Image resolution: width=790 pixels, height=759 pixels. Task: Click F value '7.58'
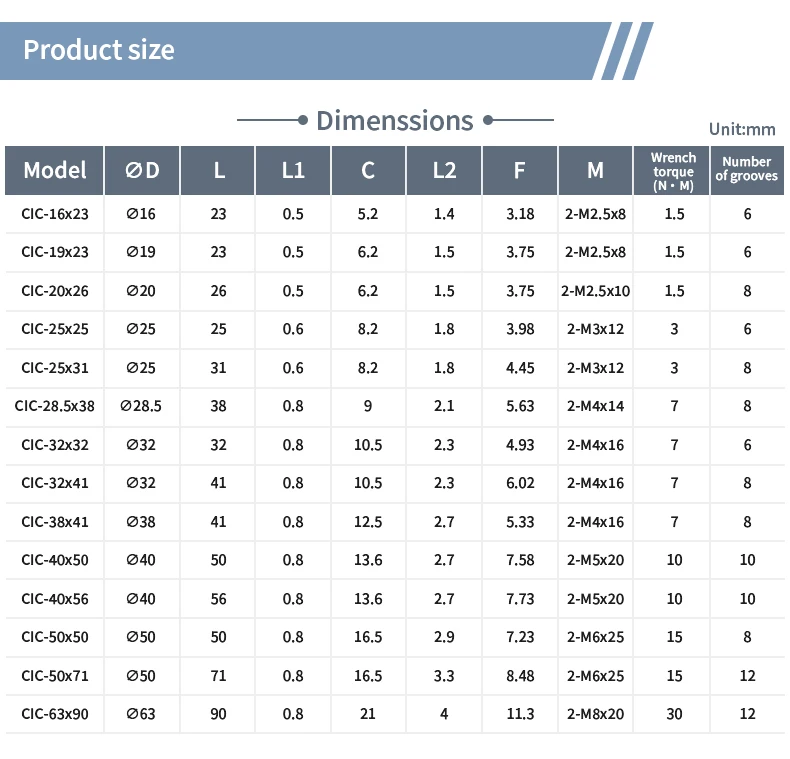(x=520, y=560)
